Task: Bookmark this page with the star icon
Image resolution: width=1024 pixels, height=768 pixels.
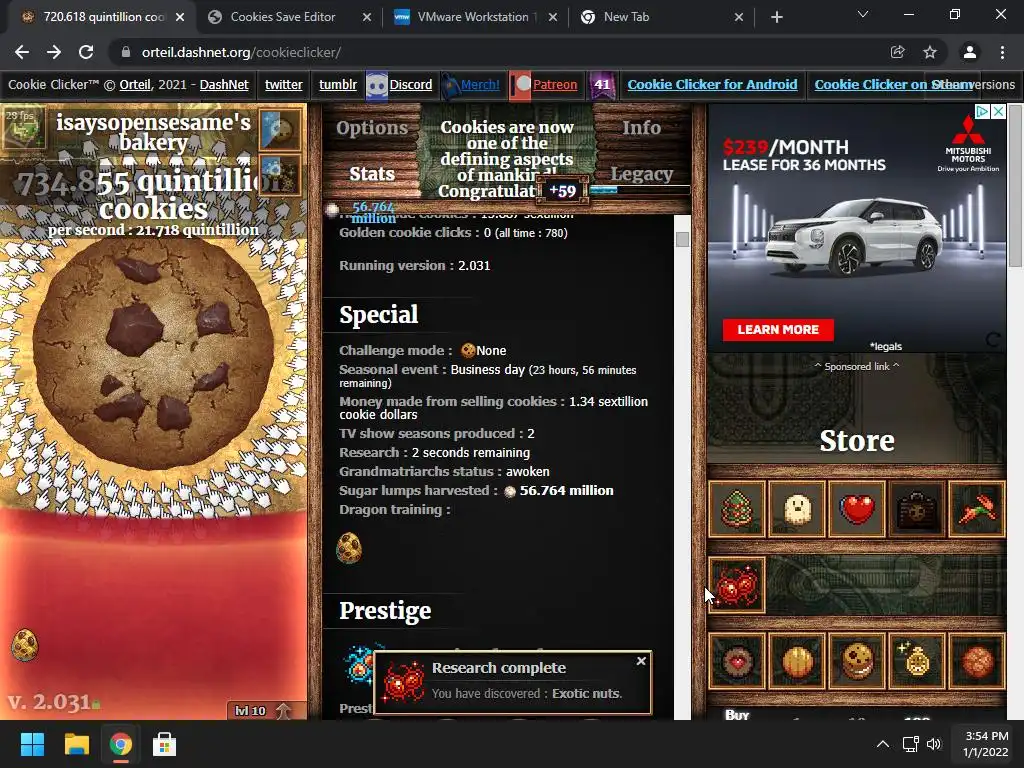Action: (930, 52)
